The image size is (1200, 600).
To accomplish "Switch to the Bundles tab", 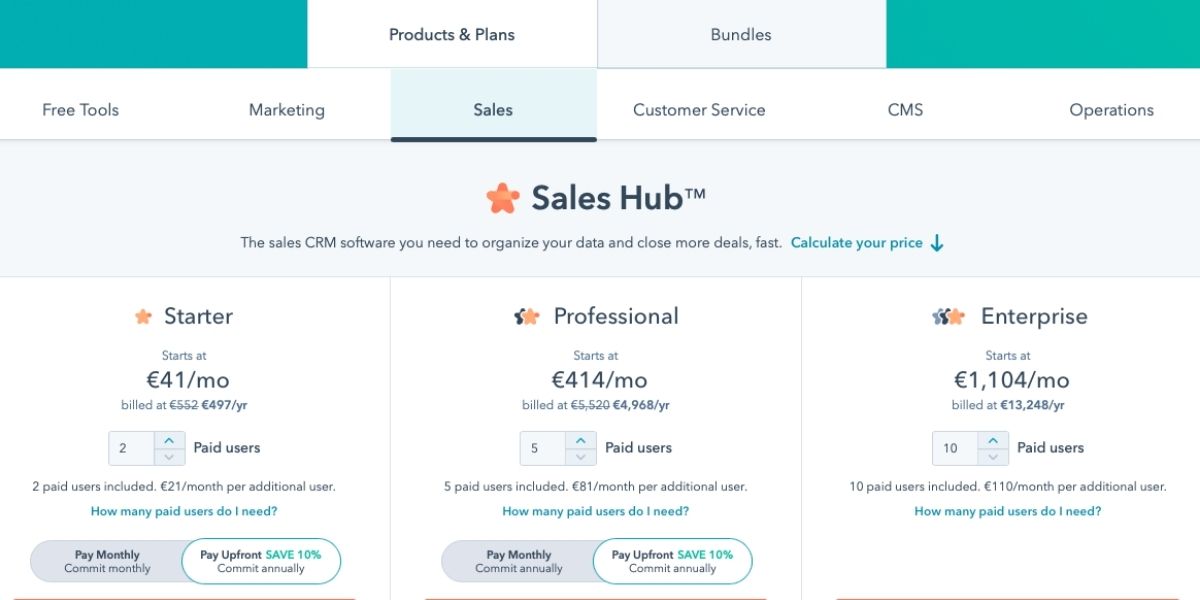I will (741, 34).
